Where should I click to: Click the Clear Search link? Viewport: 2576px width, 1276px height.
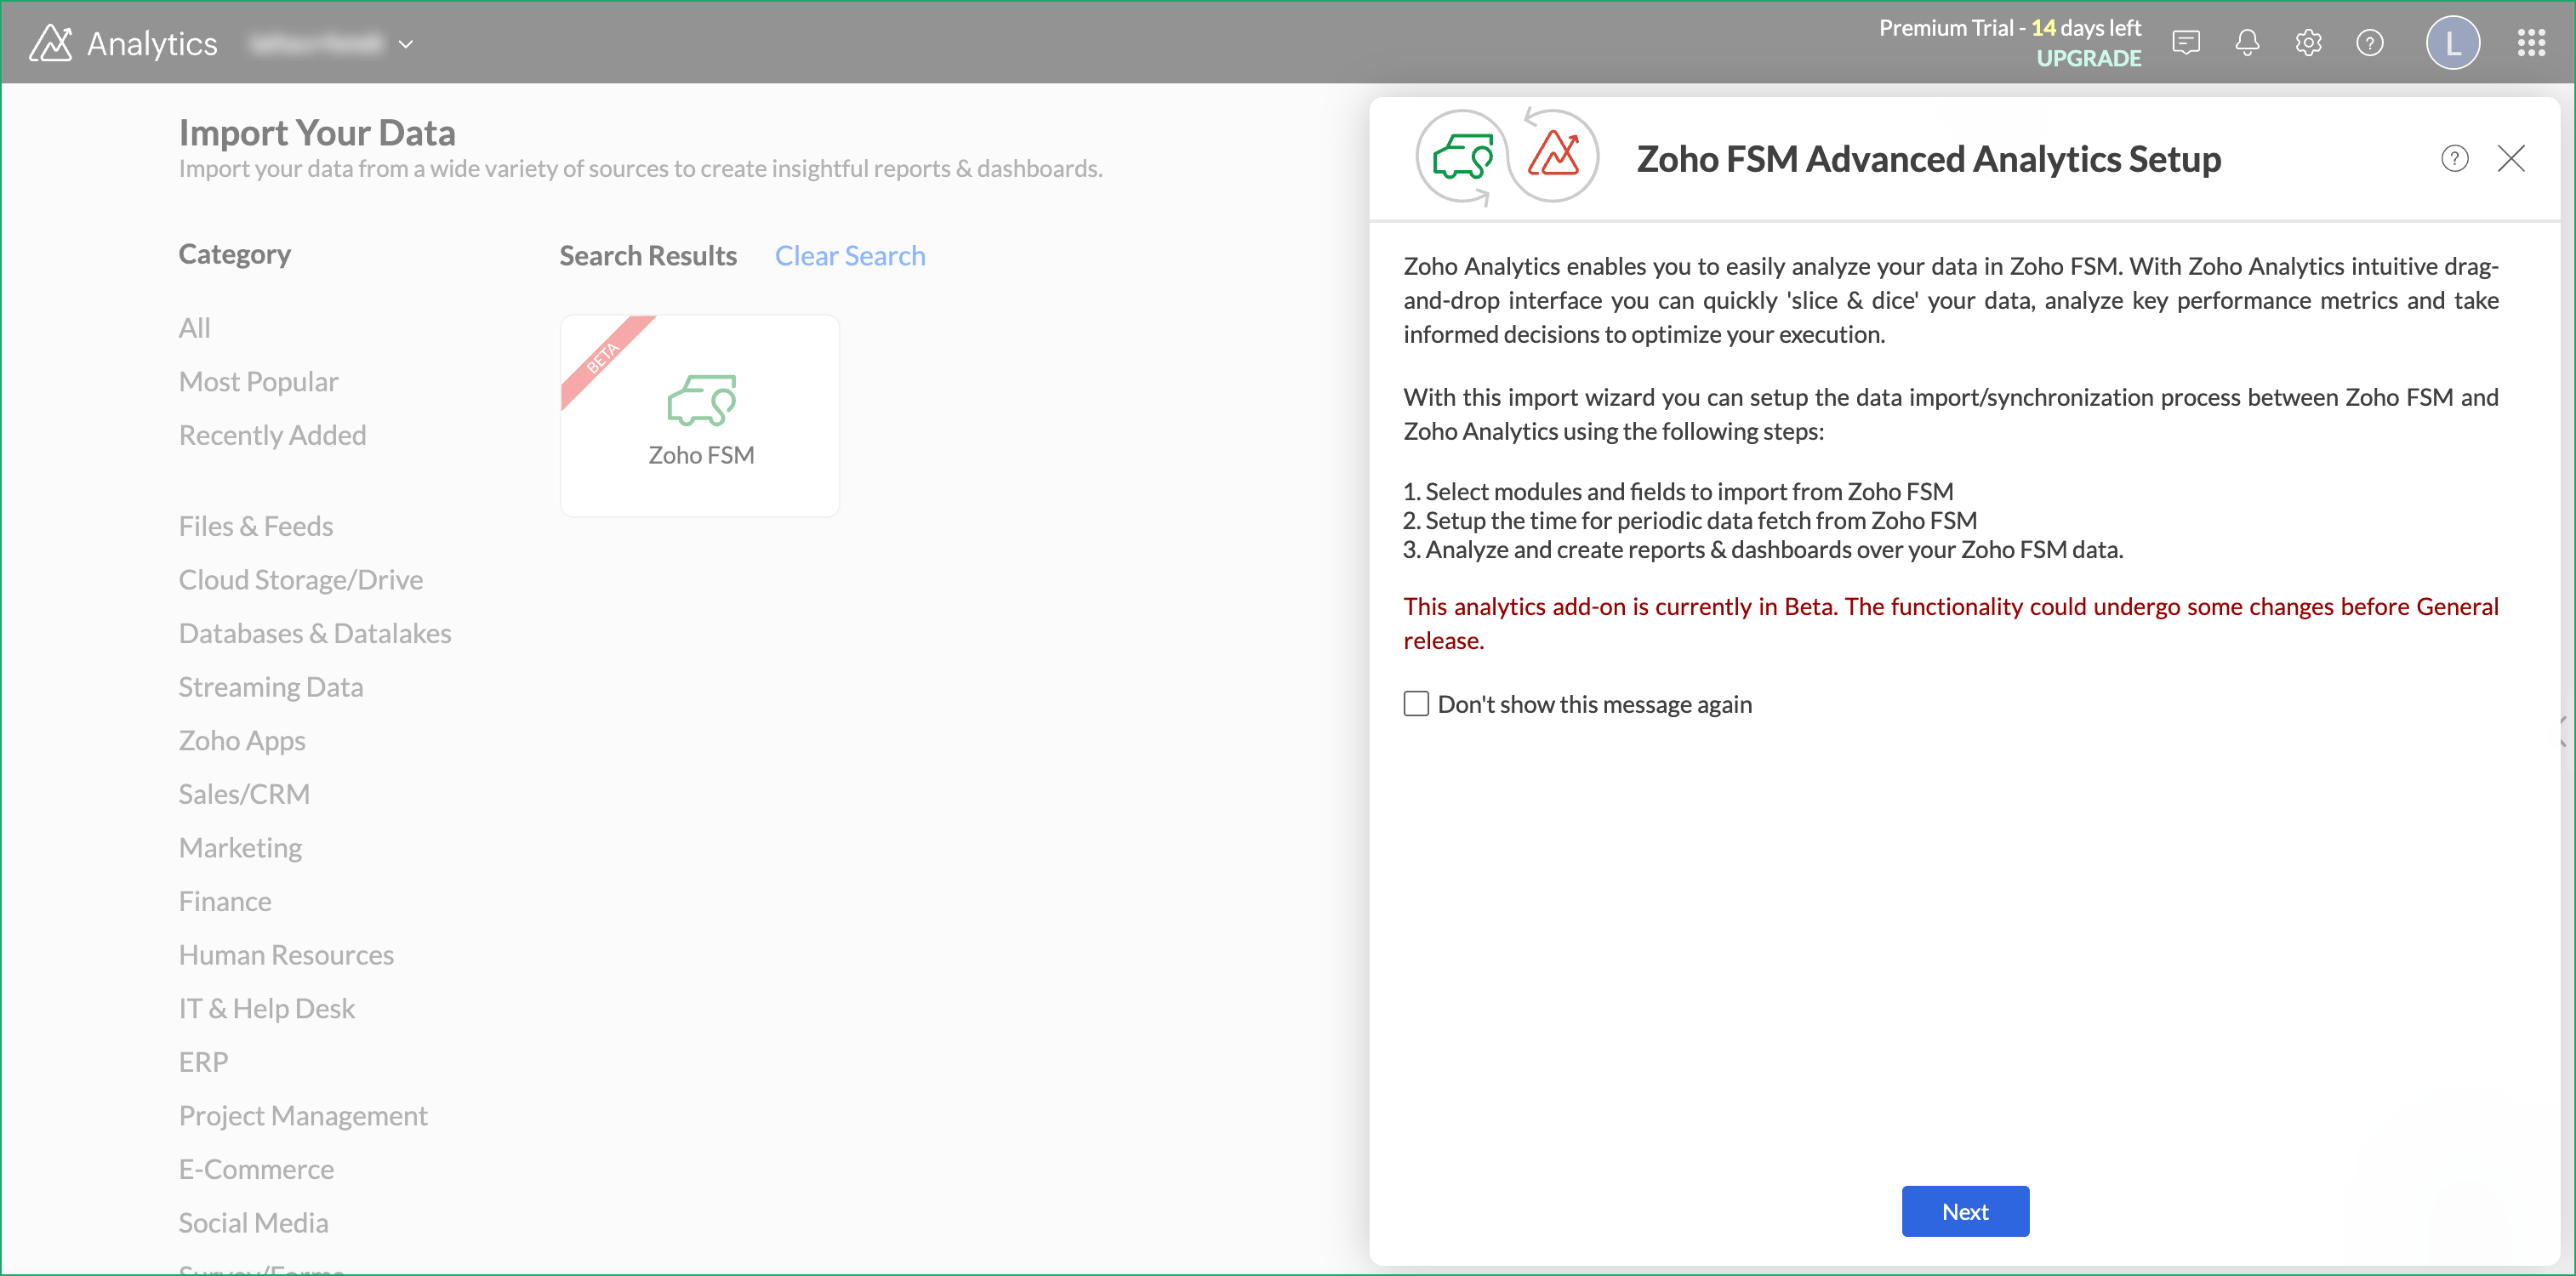click(x=849, y=256)
